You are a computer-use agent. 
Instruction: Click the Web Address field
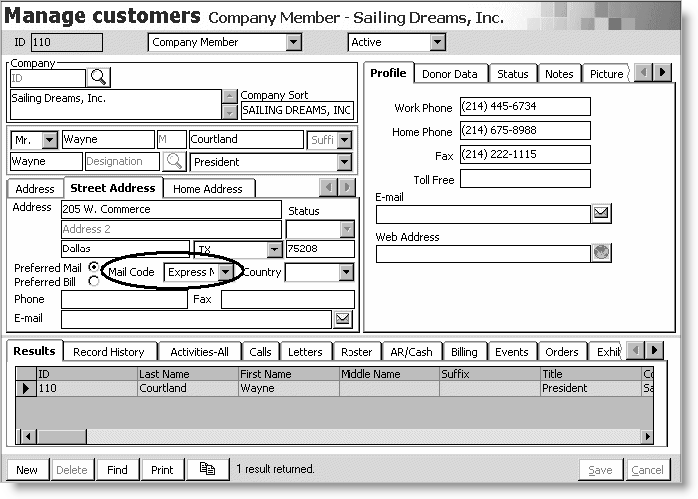[x=483, y=254]
